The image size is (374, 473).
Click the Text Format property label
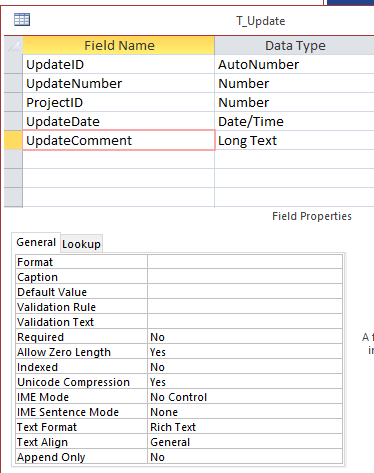tap(47, 427)
